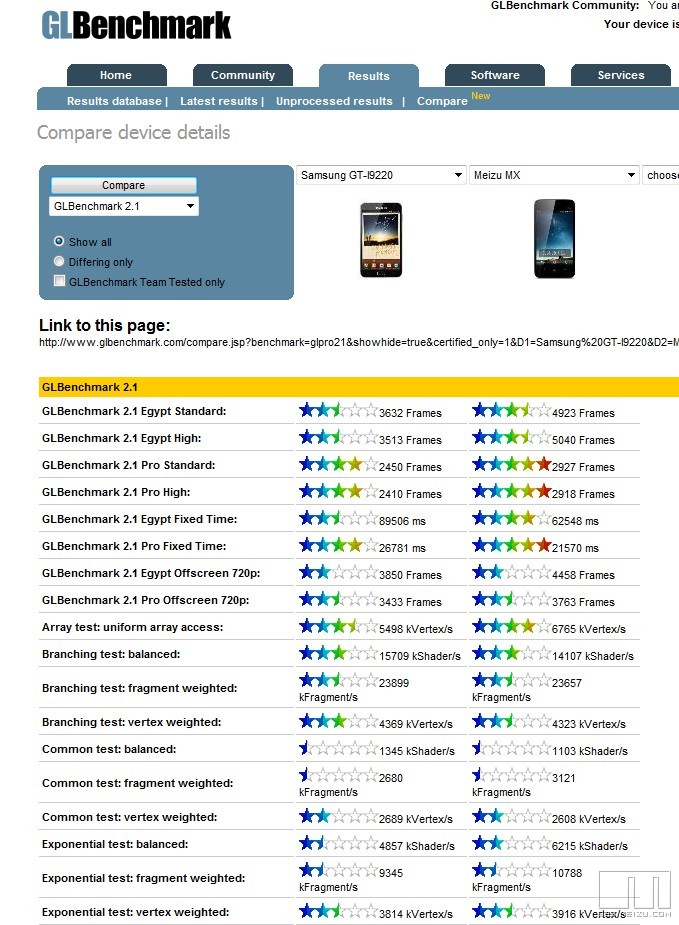Open the GLBenchmark 2.1 version dropdown
Image resolution: width=679 pixels, height=925 pixels.
point(123,206)
